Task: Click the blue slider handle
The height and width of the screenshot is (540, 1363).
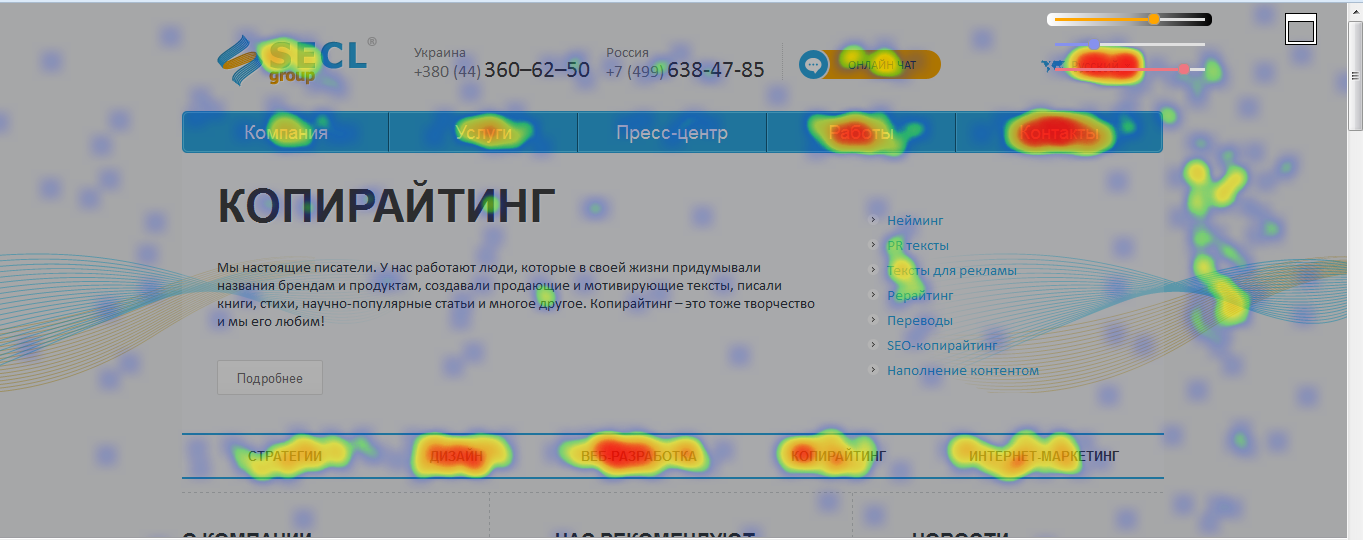Action: point(1094,44)
